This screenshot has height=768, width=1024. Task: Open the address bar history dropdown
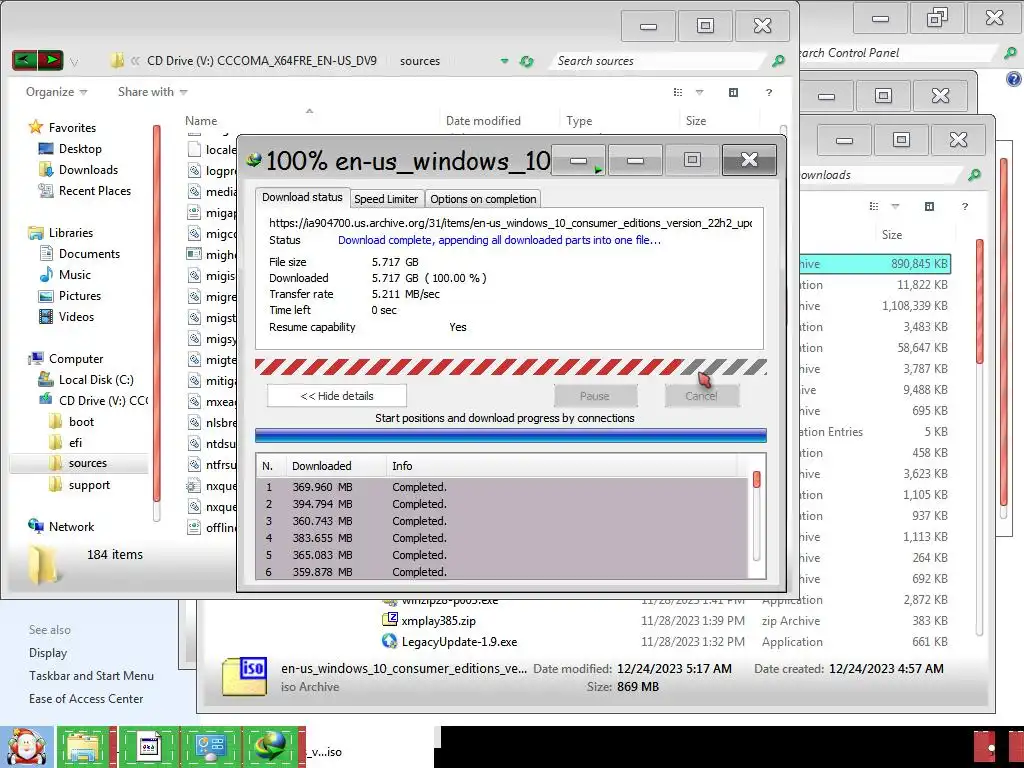[504, 61]
